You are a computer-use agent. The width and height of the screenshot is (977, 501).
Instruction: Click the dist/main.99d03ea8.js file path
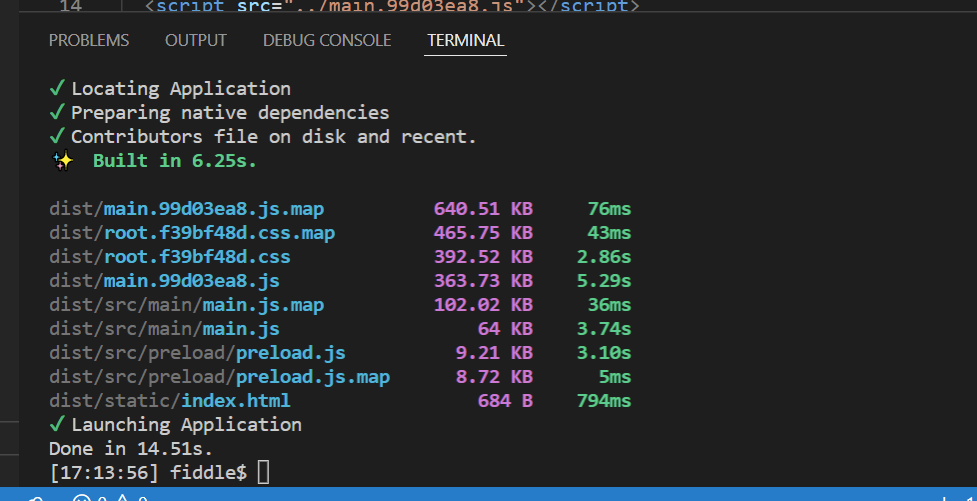click(x=164, y=281)
